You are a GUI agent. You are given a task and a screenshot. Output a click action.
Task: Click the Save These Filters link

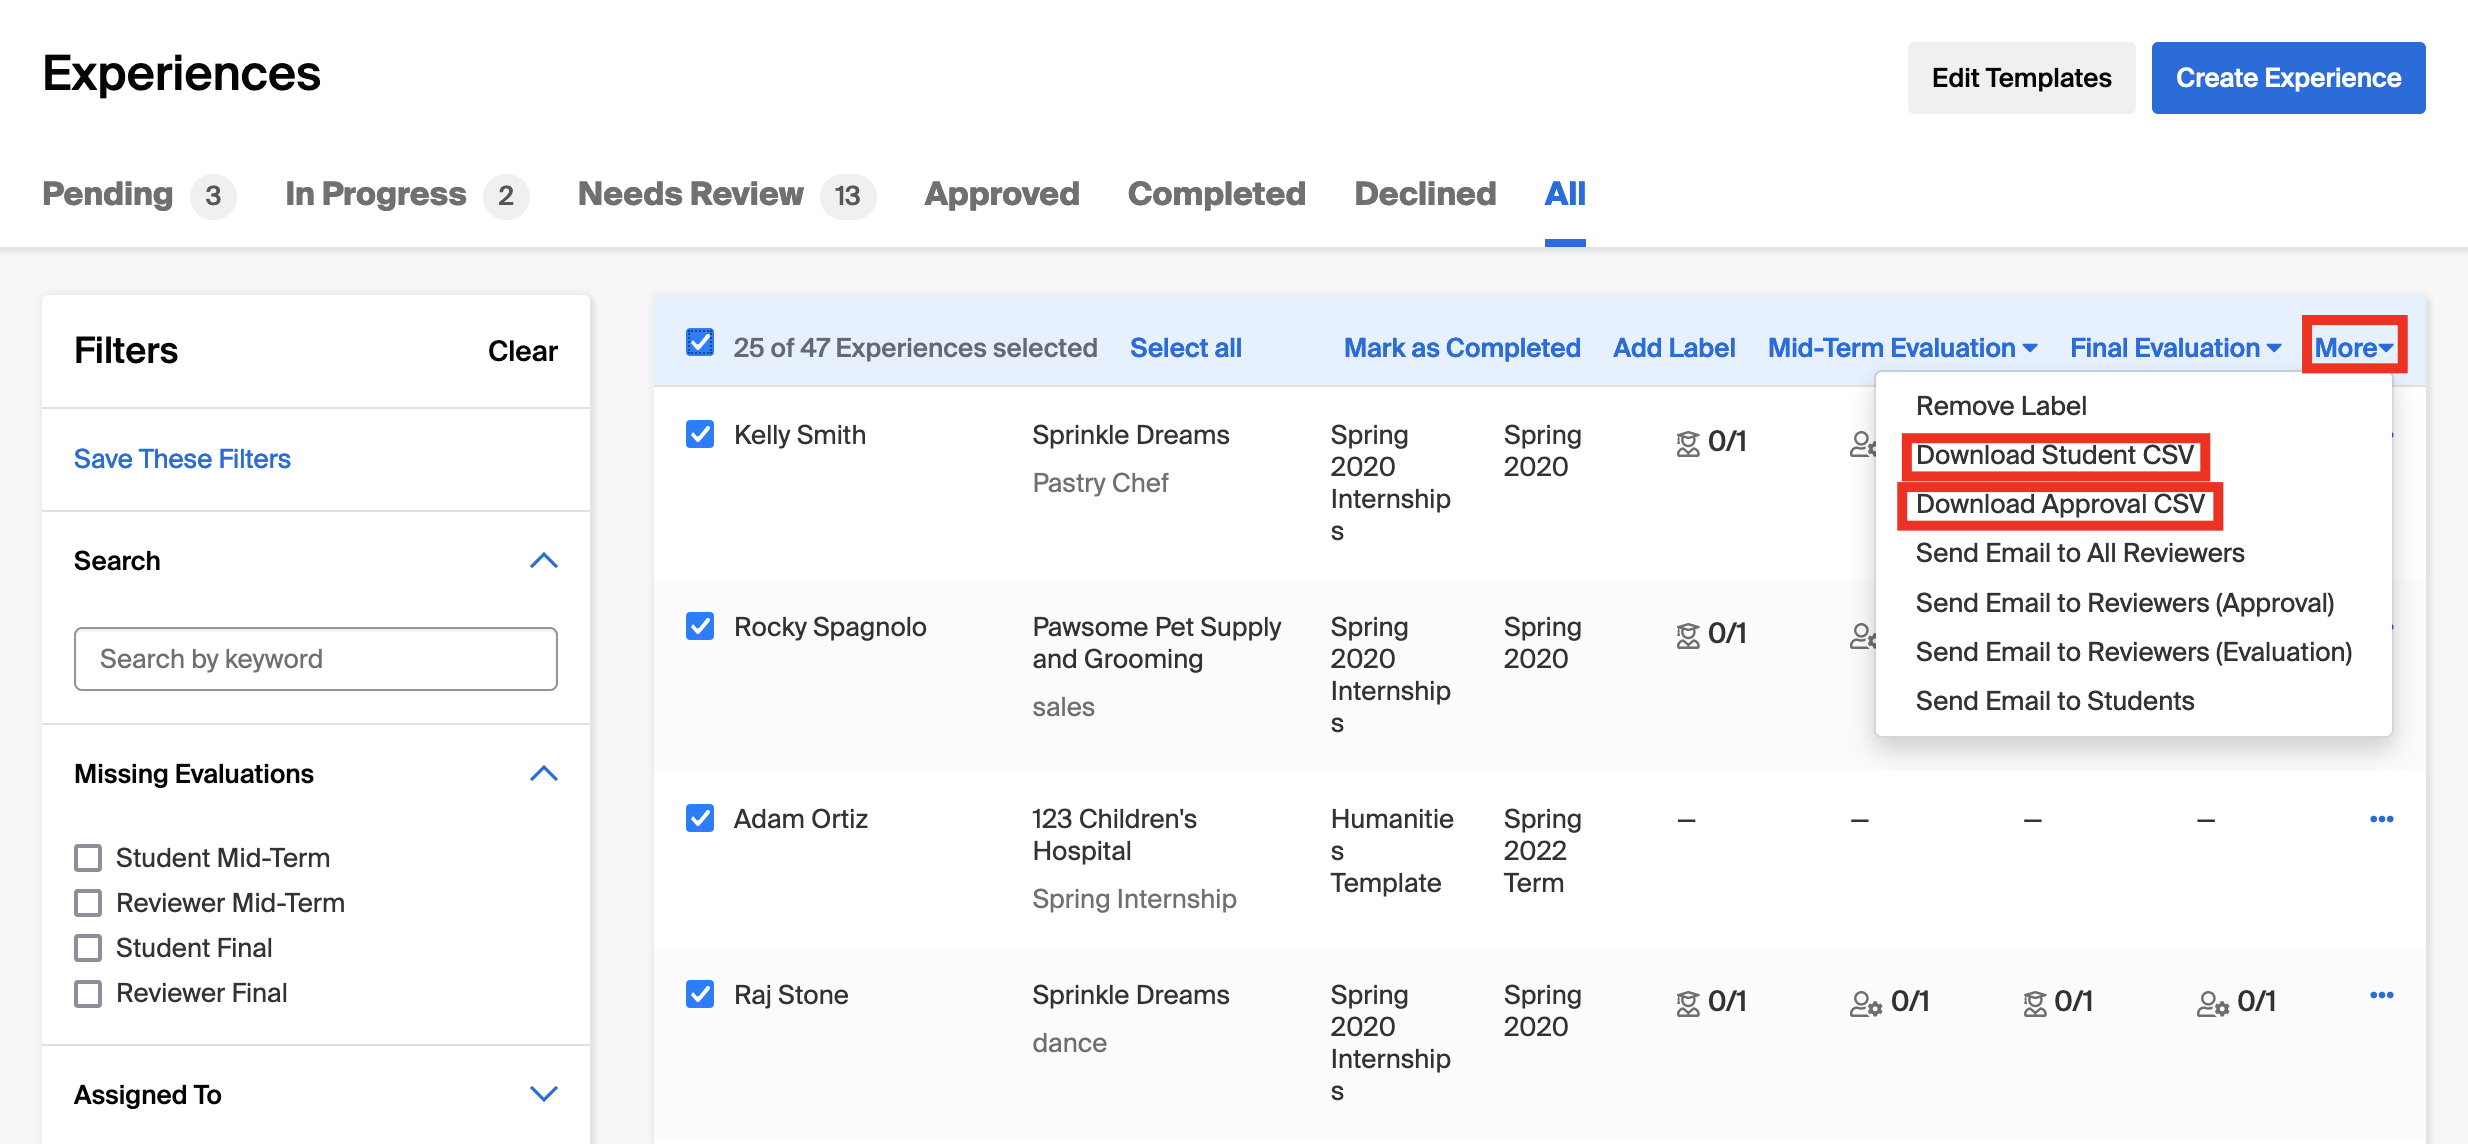click(x=182, y=459)
